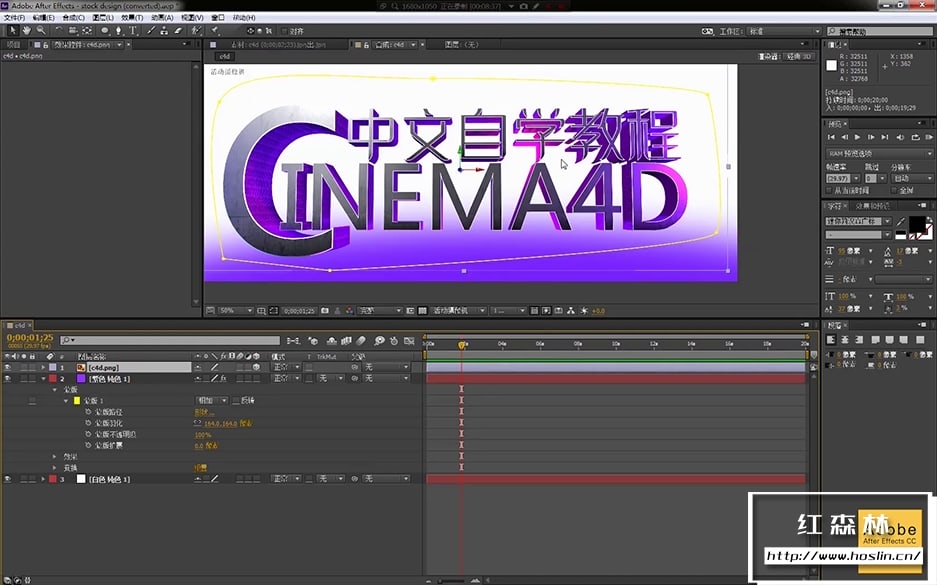Jump to last frame in Preview panel
Screen dimensions: 937x585
tap(885, 137)
